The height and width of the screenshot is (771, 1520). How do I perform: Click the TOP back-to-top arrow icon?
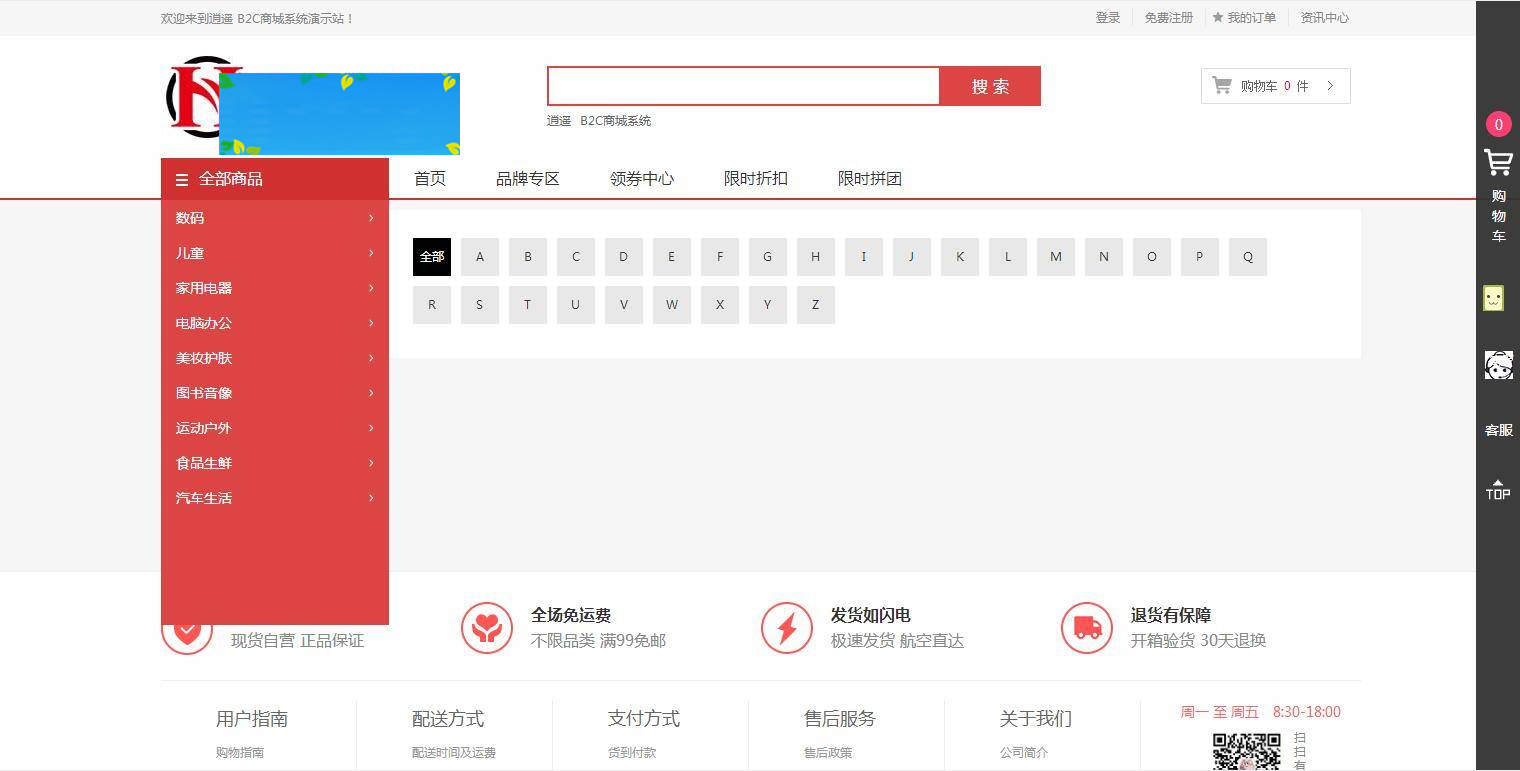(x=1498, y=489)
